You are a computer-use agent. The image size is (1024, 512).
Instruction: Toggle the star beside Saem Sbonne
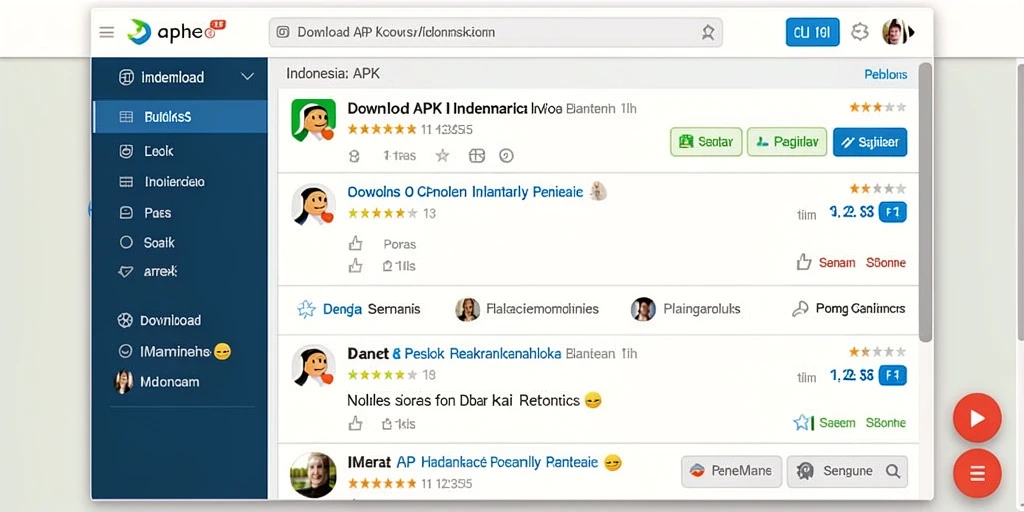point(801,423)
